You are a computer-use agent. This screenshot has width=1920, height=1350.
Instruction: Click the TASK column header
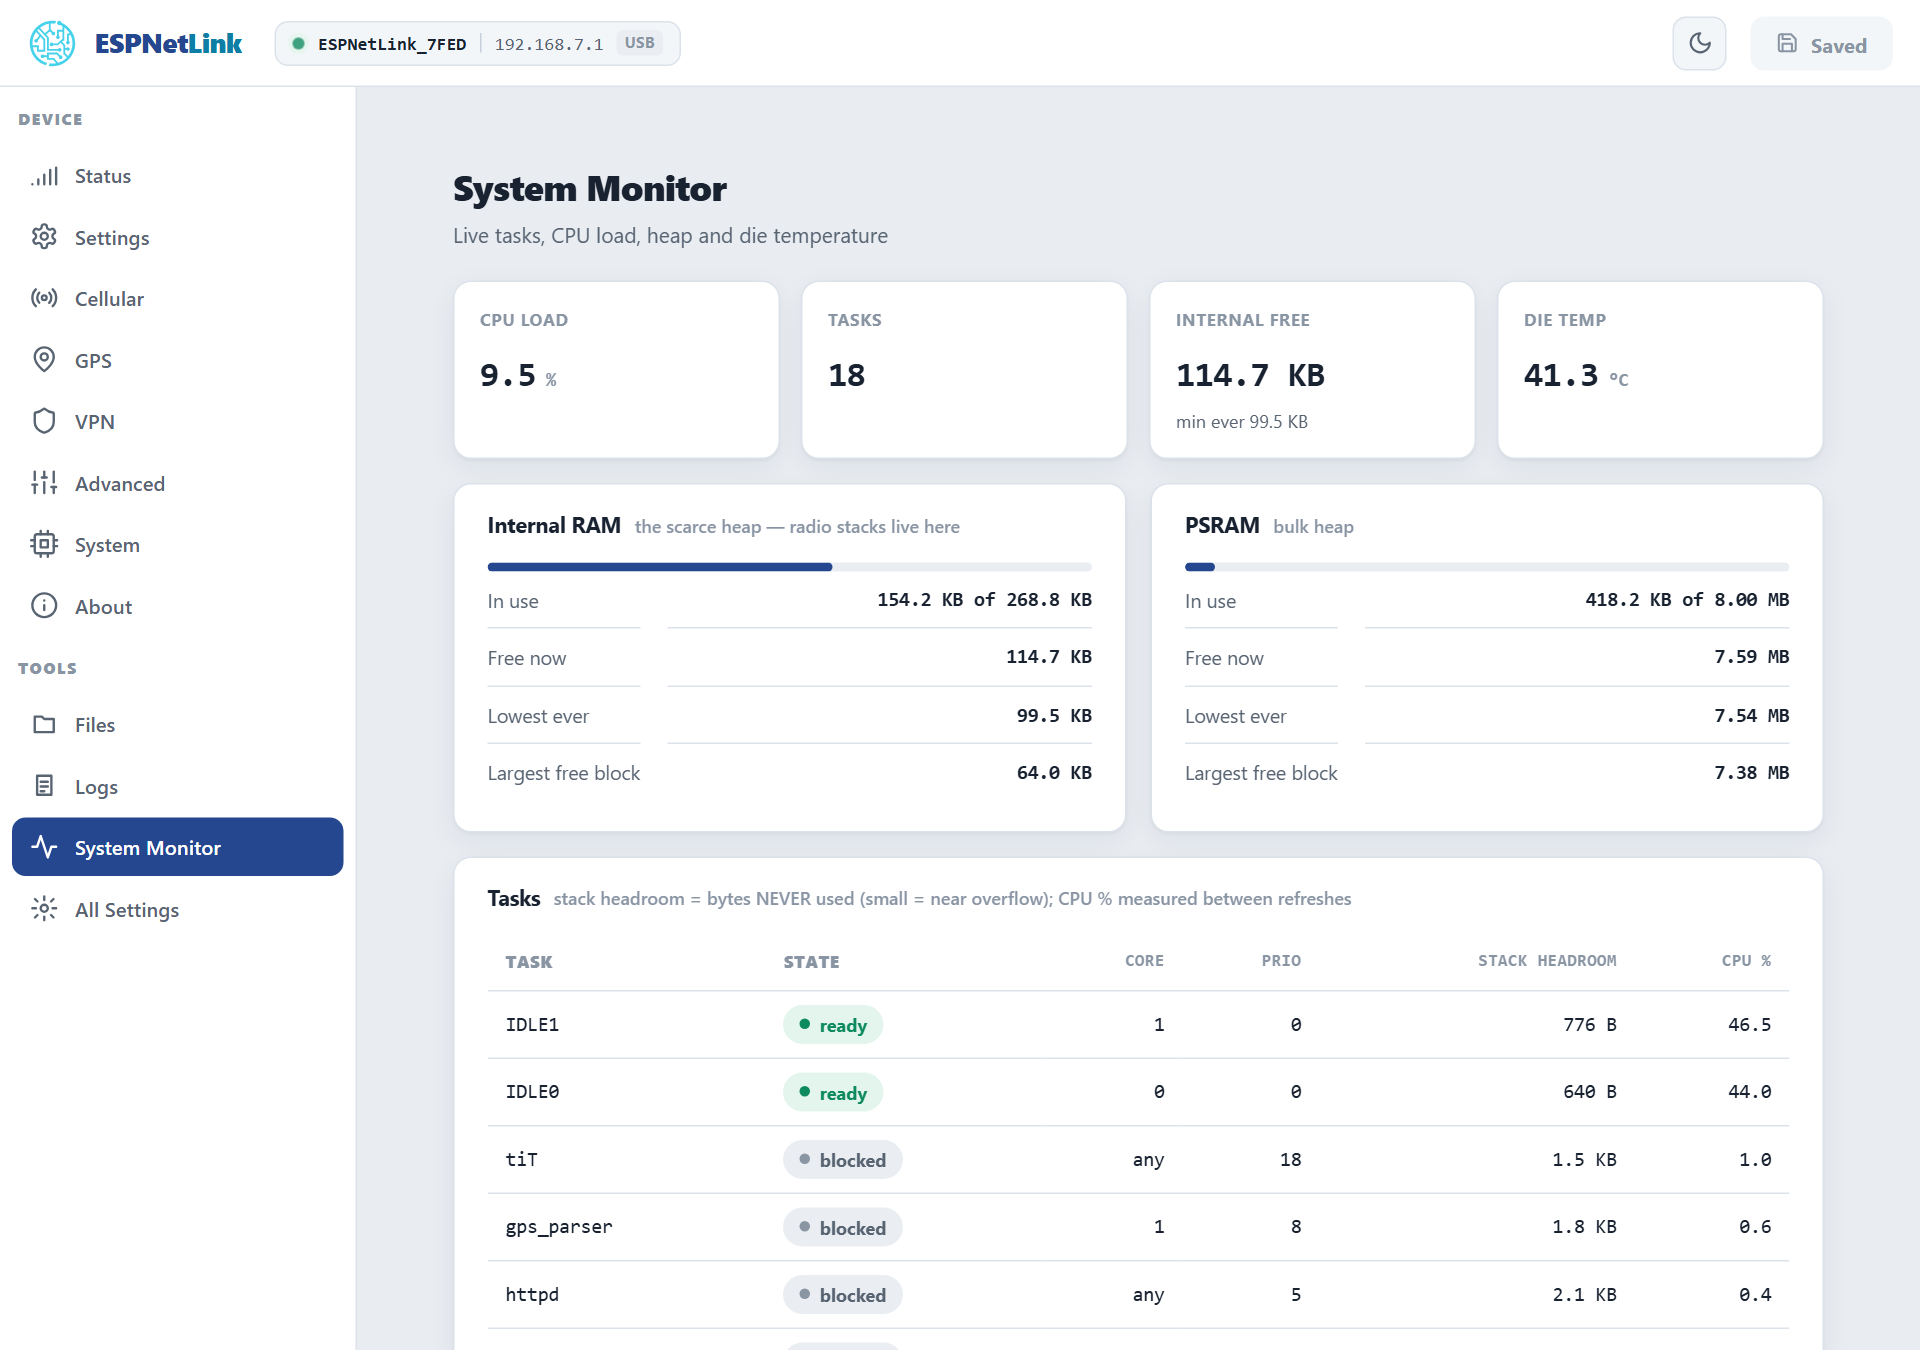click(x=529, y=961)
